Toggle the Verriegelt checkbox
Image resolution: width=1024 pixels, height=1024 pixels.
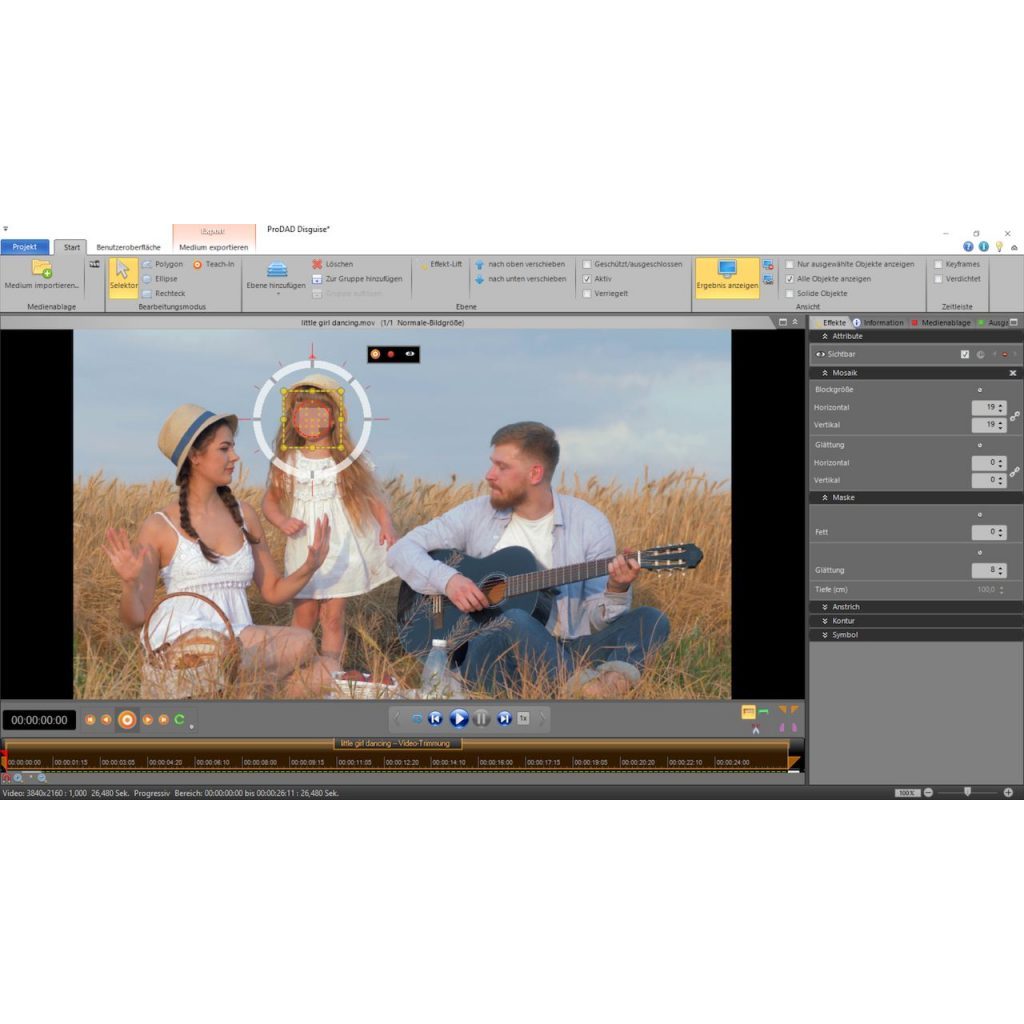[x=586, y=294]
